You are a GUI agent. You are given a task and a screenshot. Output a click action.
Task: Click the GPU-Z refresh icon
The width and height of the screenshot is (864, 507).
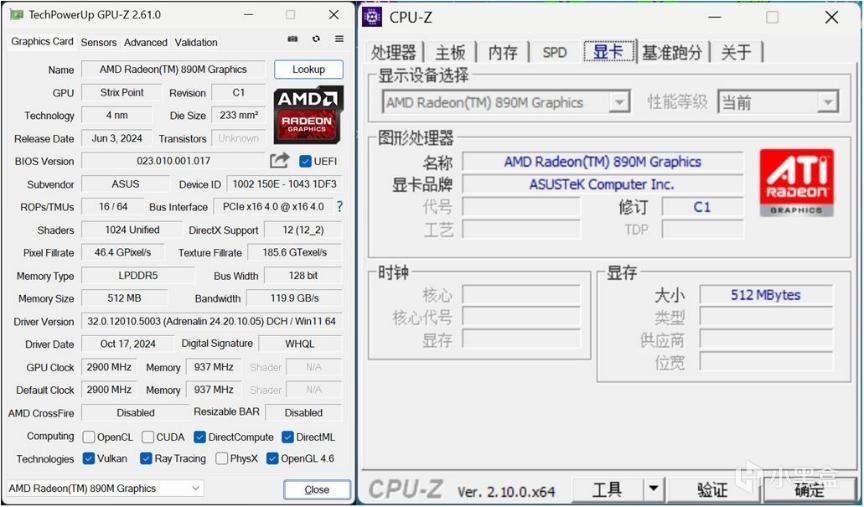point(316,39)
